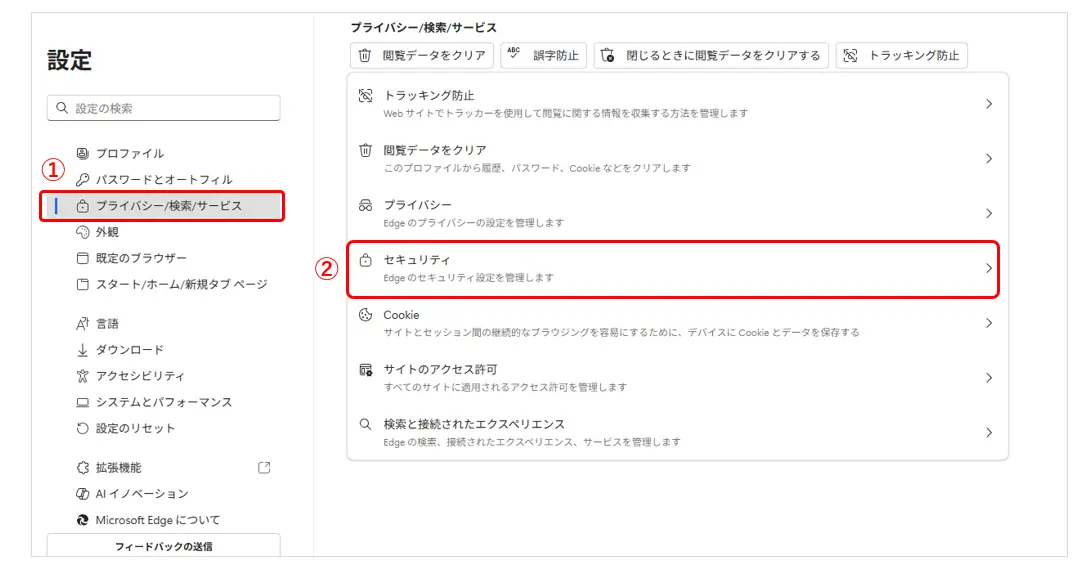1088x568 pixels.
Task: Click the 設定の検索 search field
Action: 164,108
